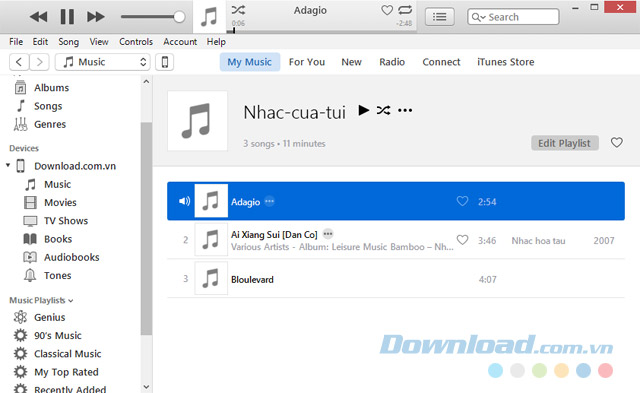Open options dots next to Adagio
The image size is (640, 393).
tap(269, 201)
